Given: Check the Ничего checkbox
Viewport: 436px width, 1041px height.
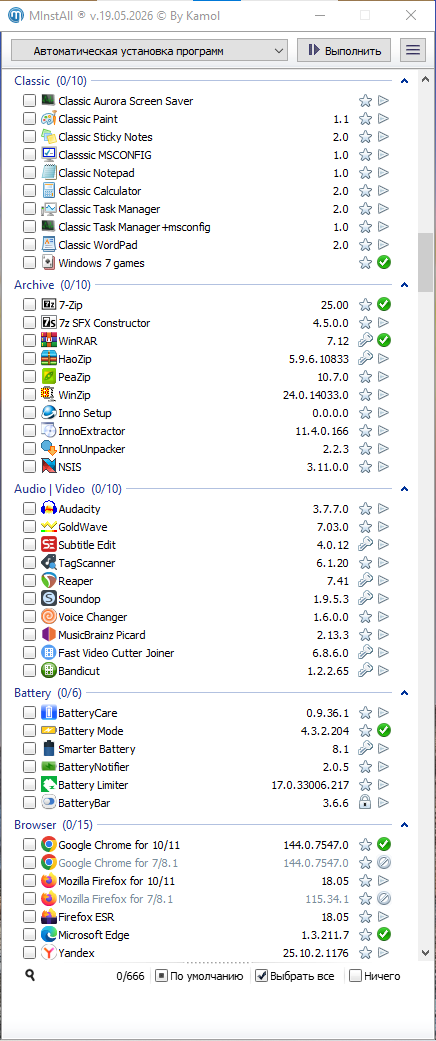Looking at the screenshot, I should point(356,976).
